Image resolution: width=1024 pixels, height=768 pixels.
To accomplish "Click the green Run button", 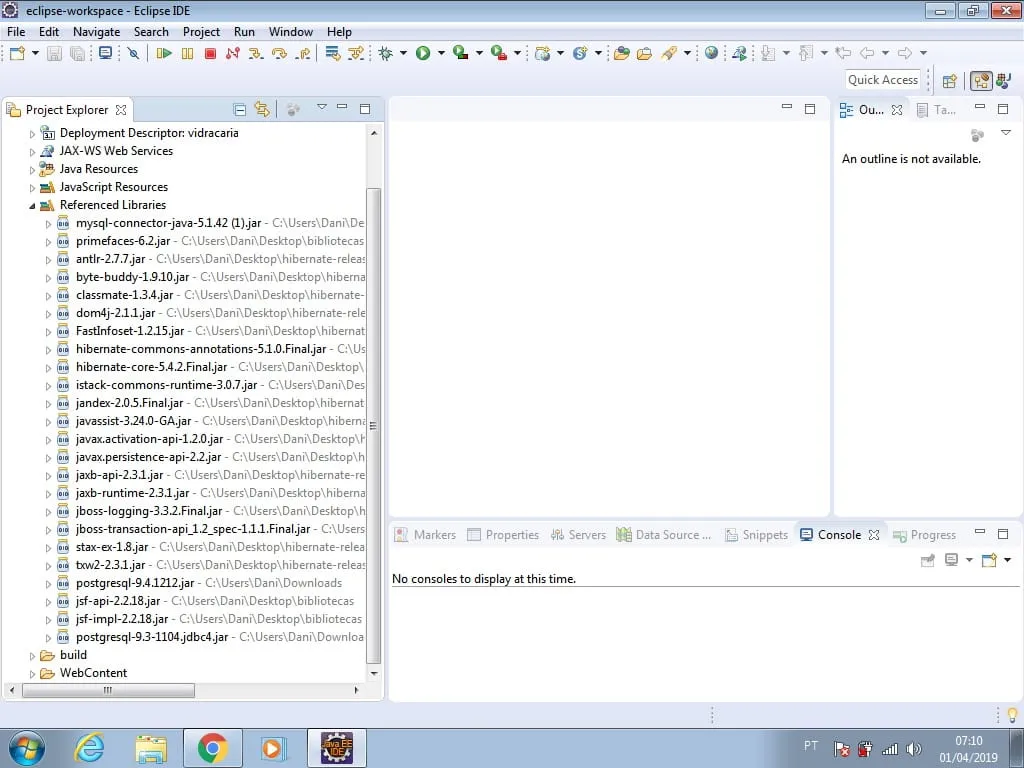I will coord(423,54).
